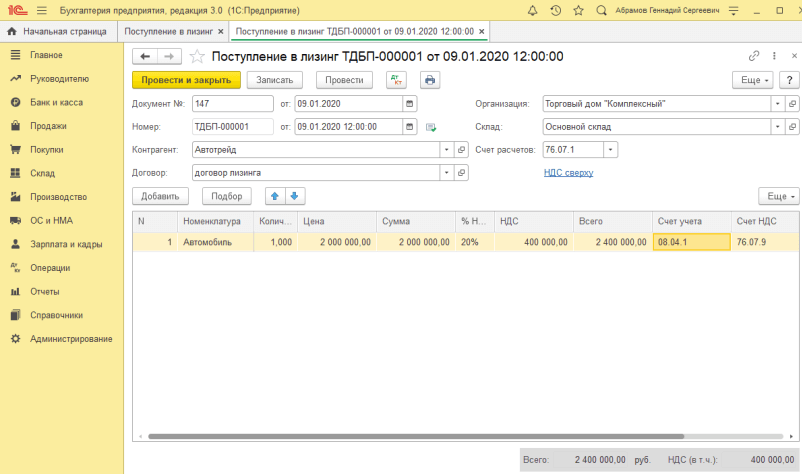
Task: Open the Еще menu above table
Action: pyautogui.click(x=778, y=196)
